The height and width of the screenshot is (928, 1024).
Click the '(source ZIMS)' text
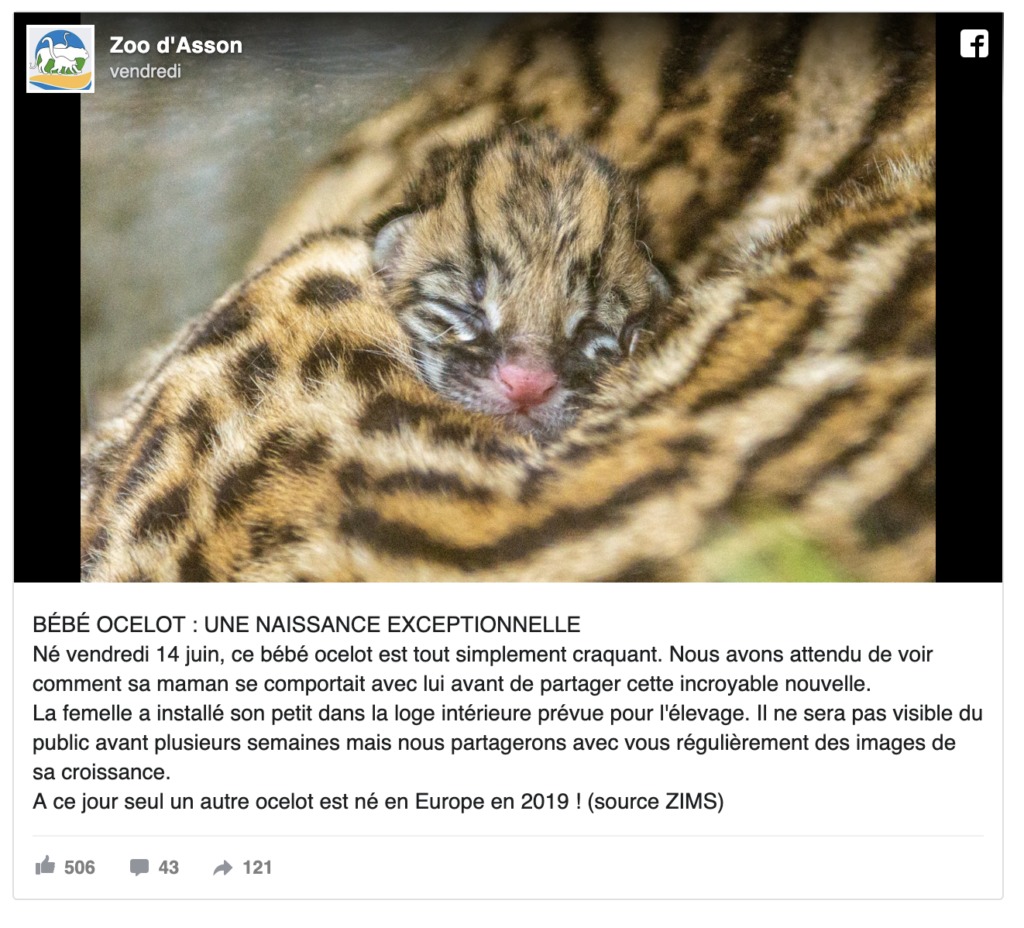[656, 801]
